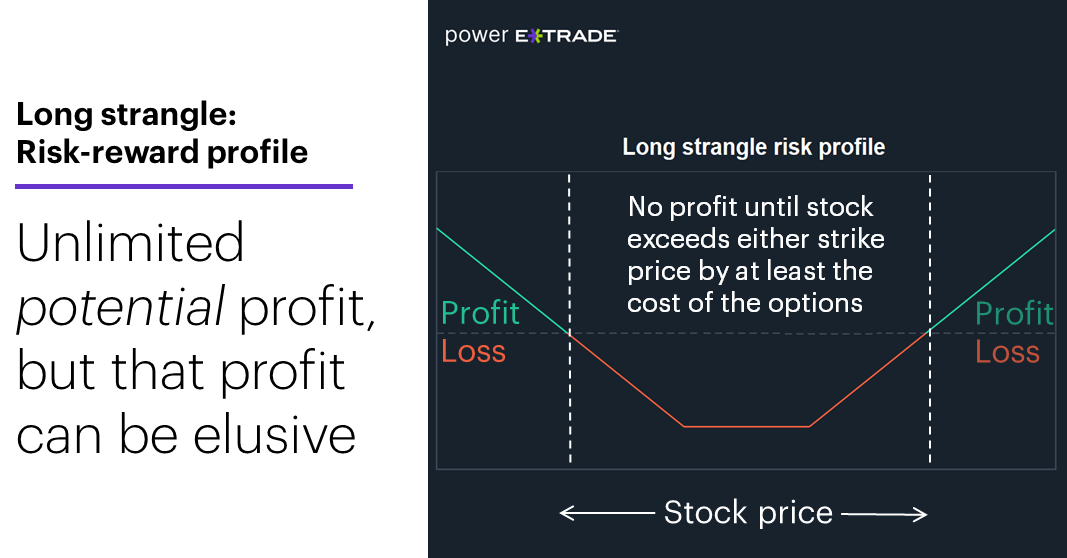Viewport: 1067px width, 558px height.
Task: Click the right red Loss label
Action: point(1007,352)
